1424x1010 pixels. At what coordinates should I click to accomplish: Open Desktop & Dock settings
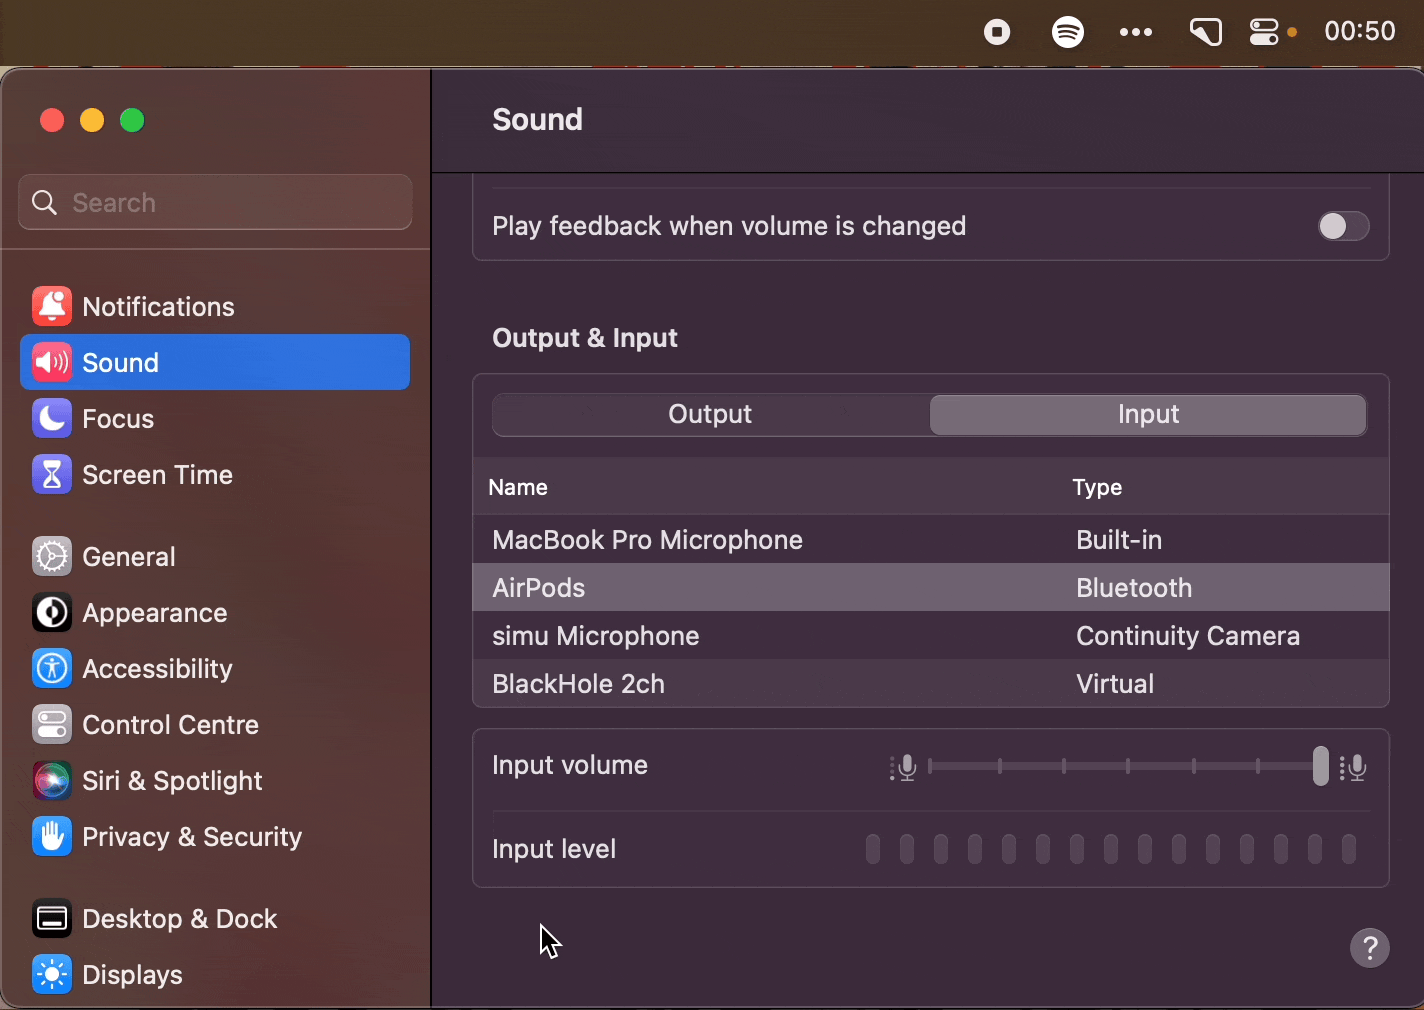[x=51, y=918]
